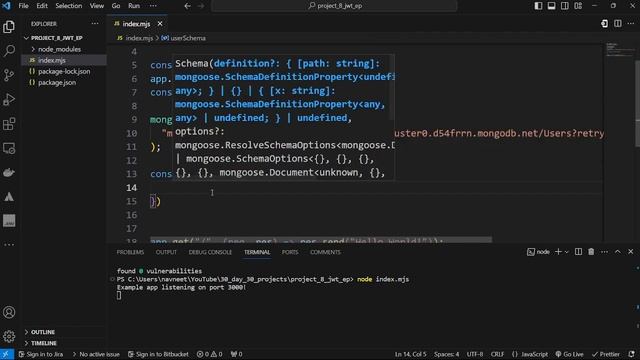Open the Go menu
The width and height of the screenshot is (640, 360).
tap(116, 6)
